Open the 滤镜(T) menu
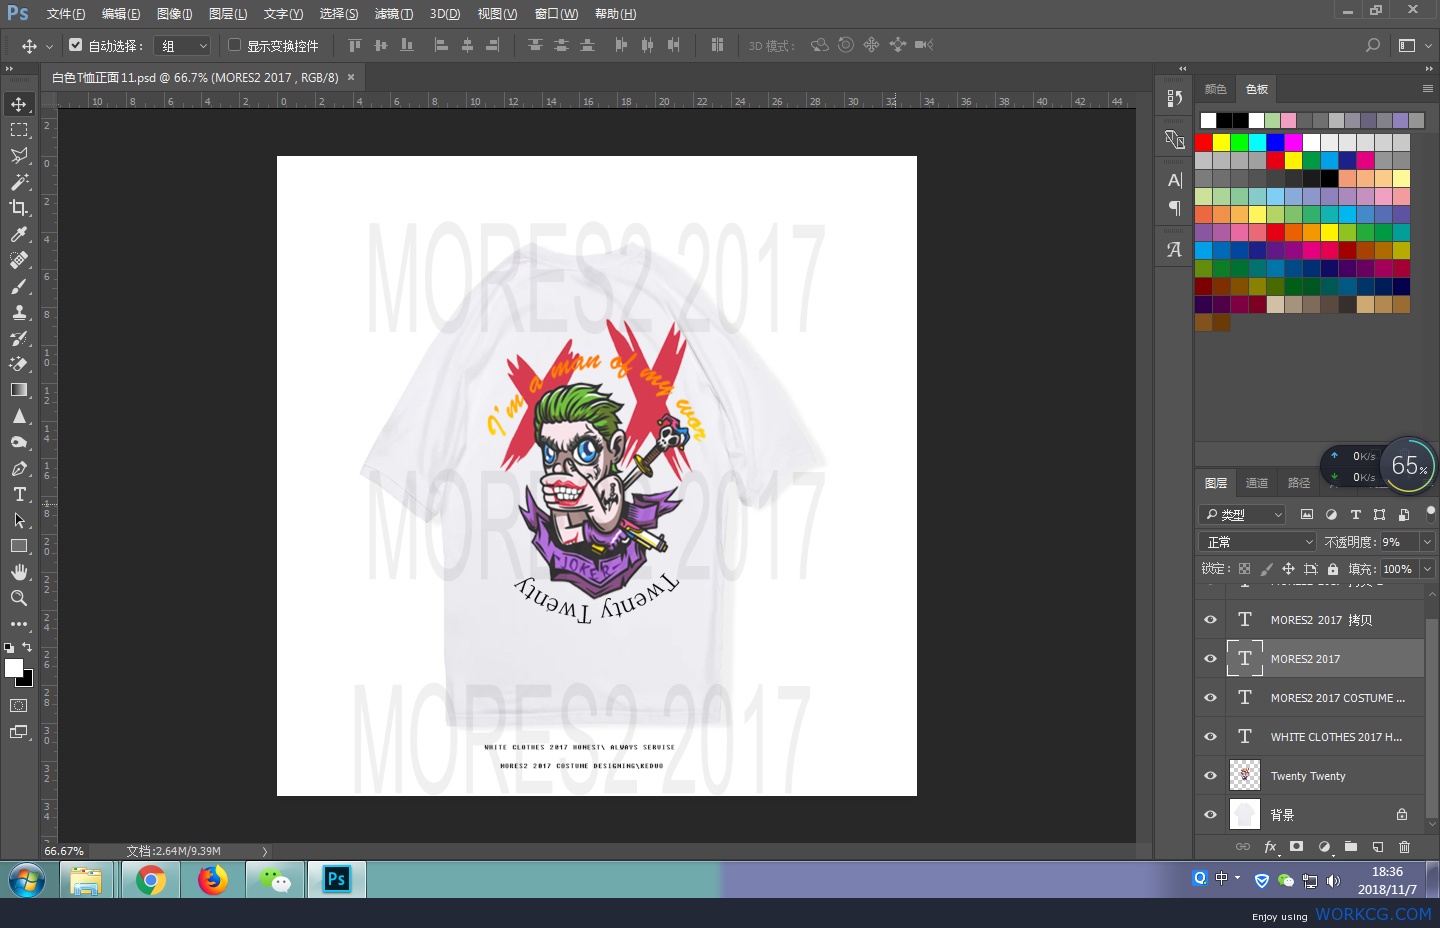 [394, 14]
